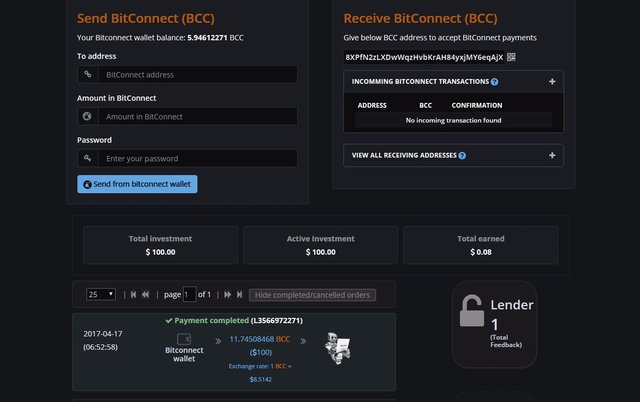Go to first page of orders
Screen dimensions: 640x402
133,294
